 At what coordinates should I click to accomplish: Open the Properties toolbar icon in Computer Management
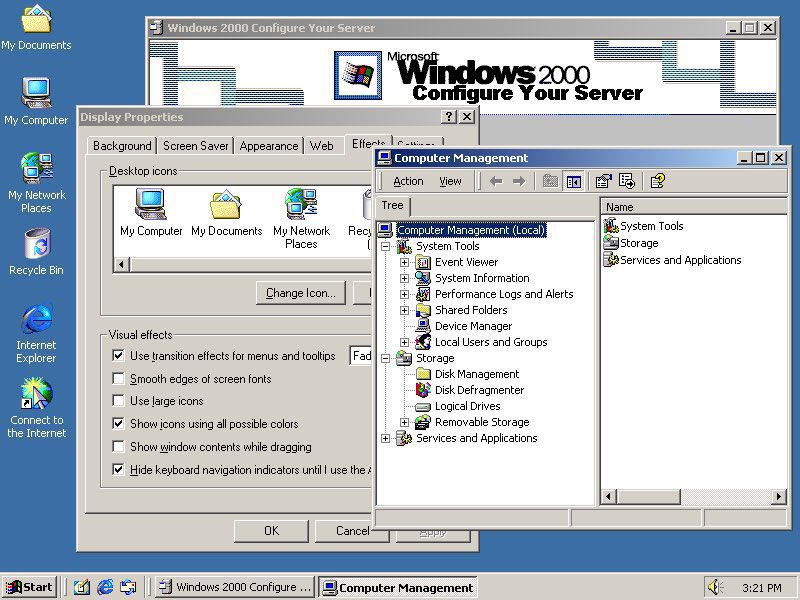point(602,181)
